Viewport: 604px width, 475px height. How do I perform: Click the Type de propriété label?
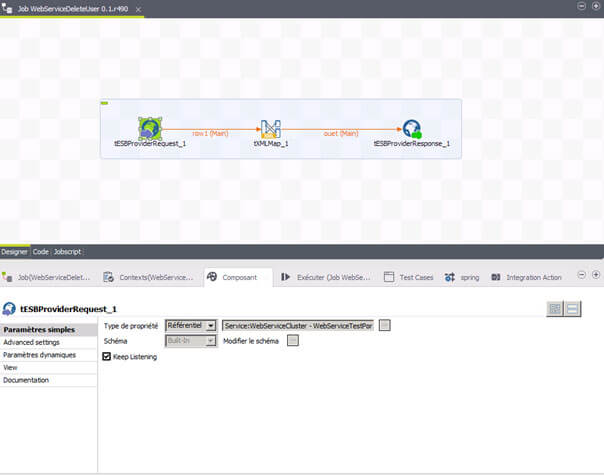pos(131,326)
